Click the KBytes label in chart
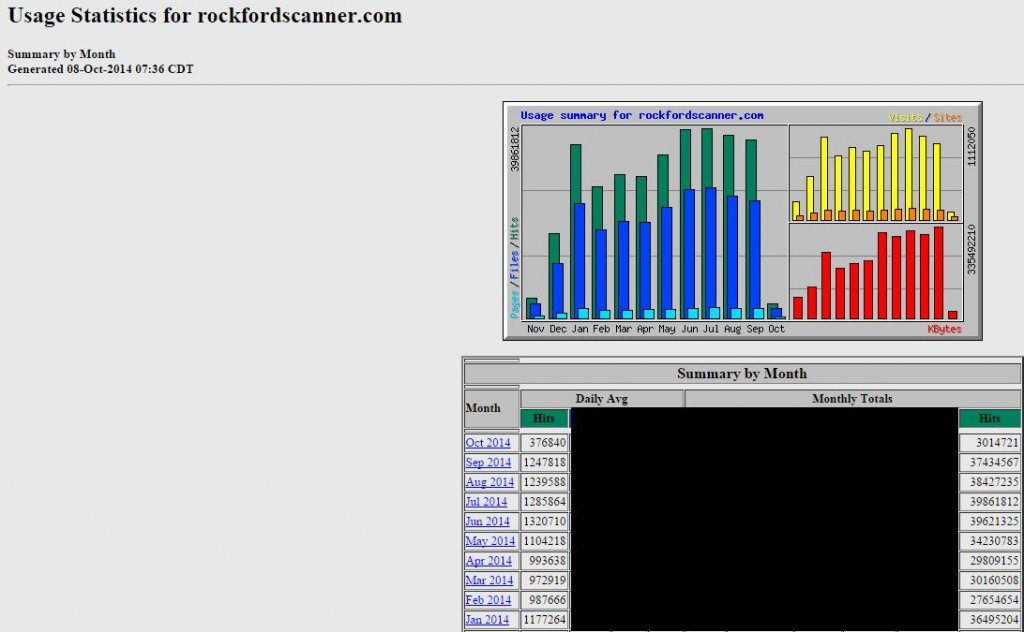 pyautogui.click(x=944, y=329)
